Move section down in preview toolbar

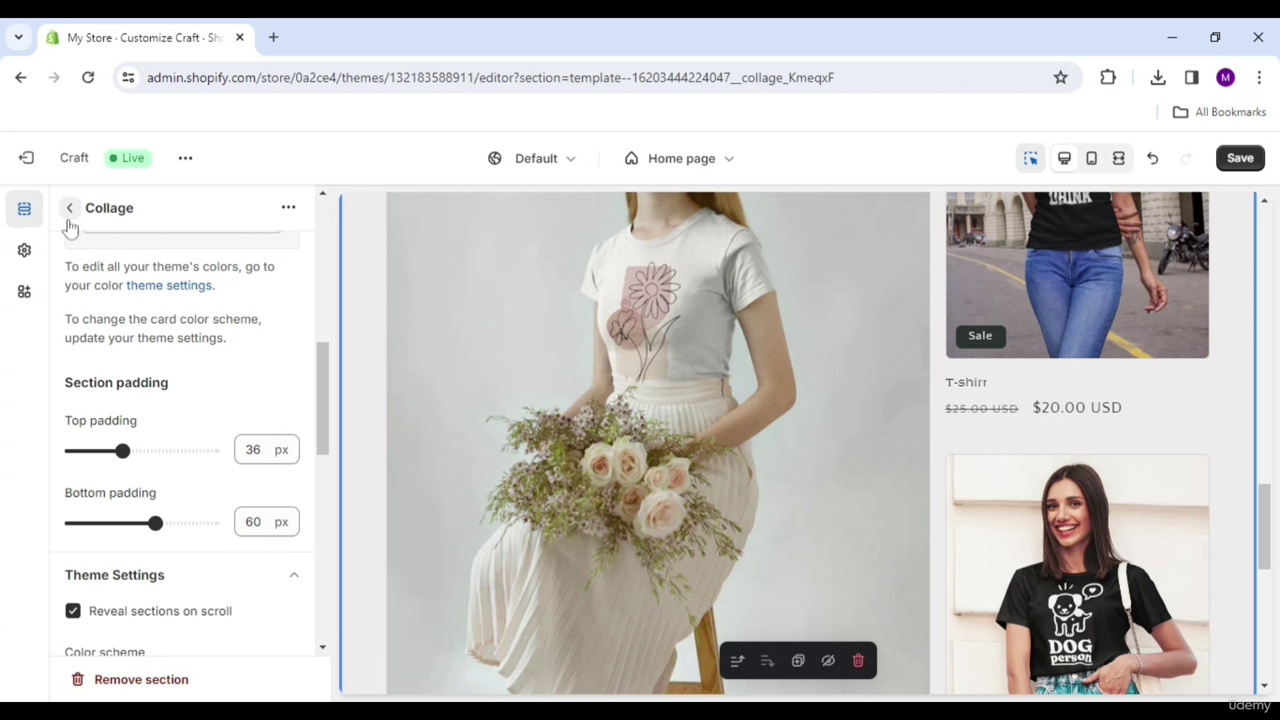(x=767, y=661)
